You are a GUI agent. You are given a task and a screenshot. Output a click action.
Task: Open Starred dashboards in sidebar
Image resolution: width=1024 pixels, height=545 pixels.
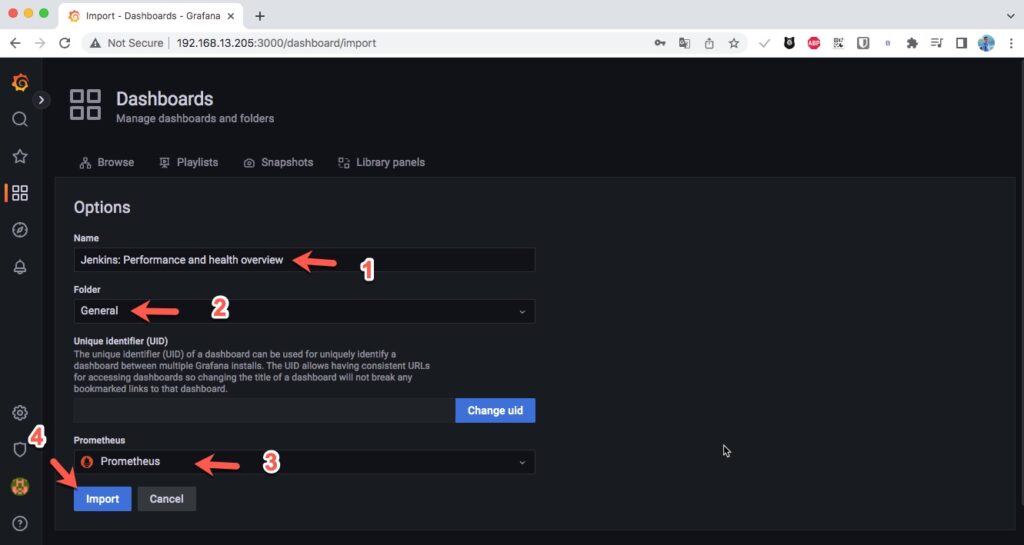(20, 156)
